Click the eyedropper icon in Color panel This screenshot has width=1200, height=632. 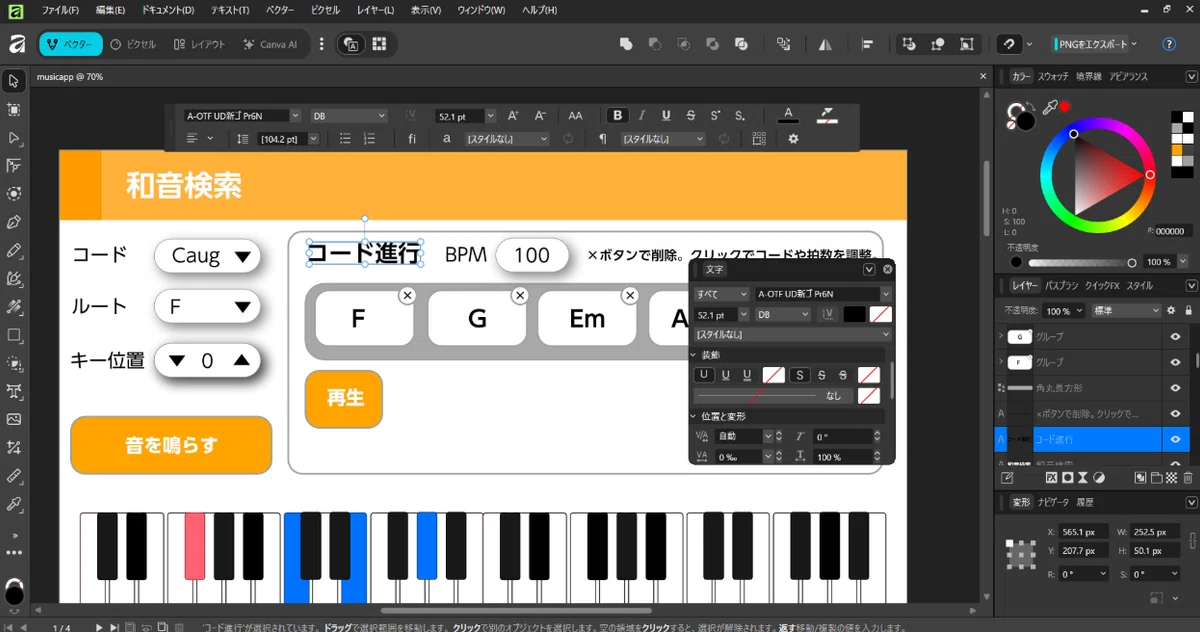pos(1050,107)
